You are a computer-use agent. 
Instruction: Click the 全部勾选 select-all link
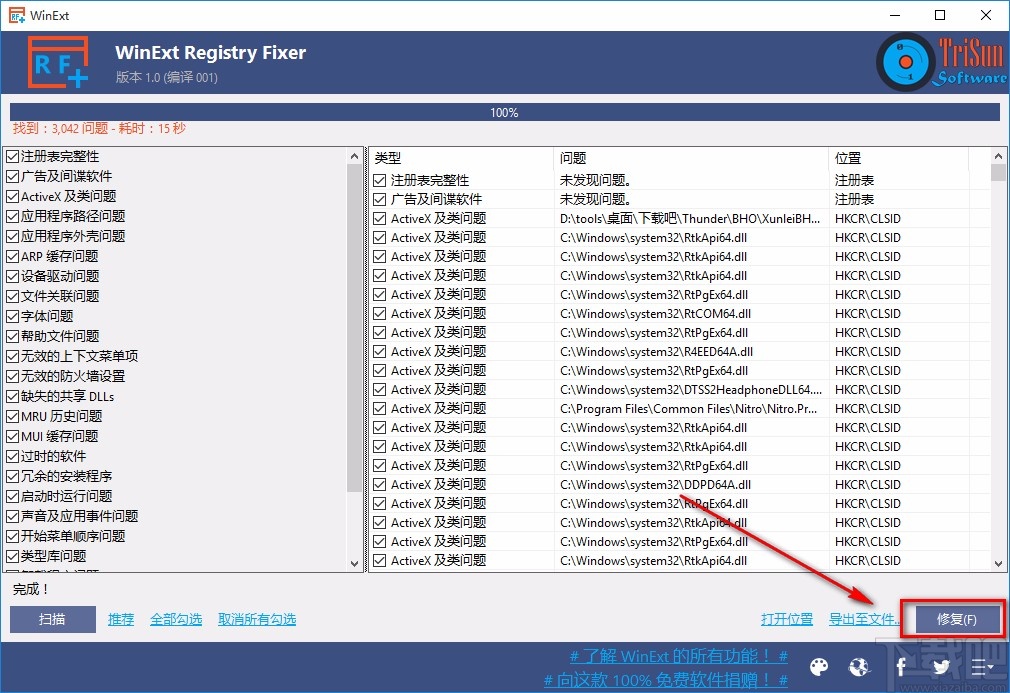tap(176, 620)
